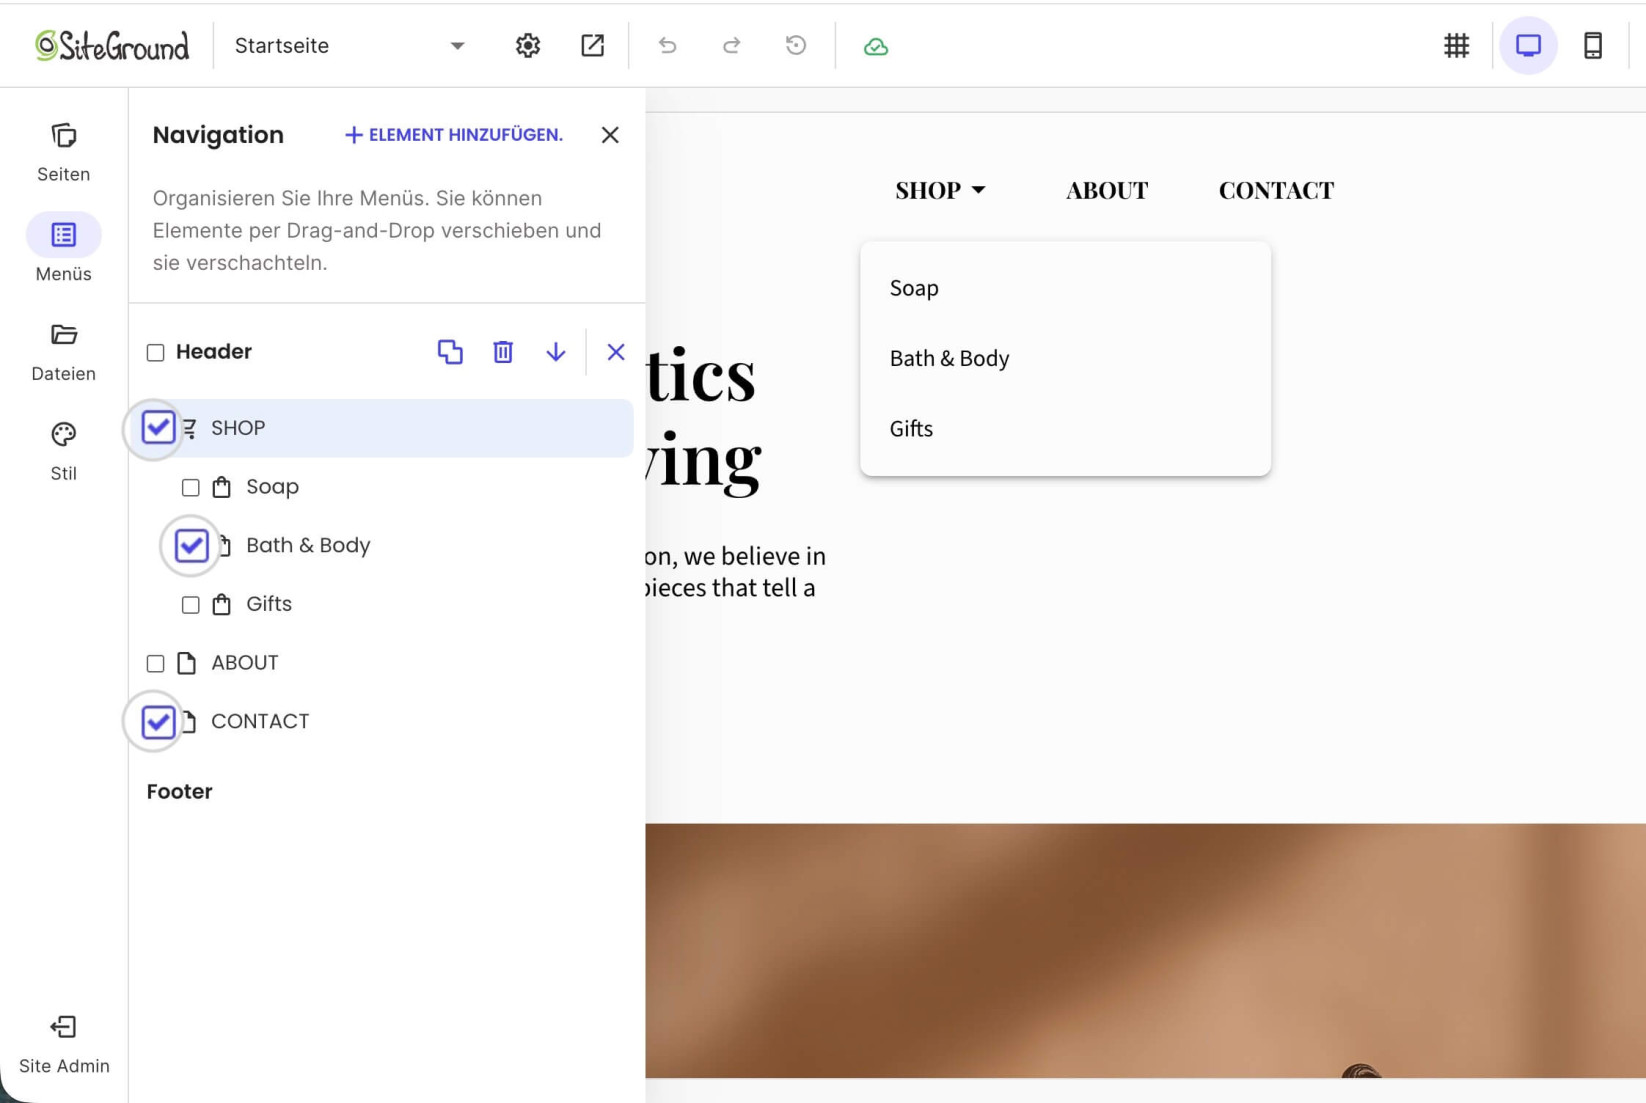Viewport: 1646px width, 1103px height.
Task: Click the SHOP submenu icon in list
Action: [190, 428]
